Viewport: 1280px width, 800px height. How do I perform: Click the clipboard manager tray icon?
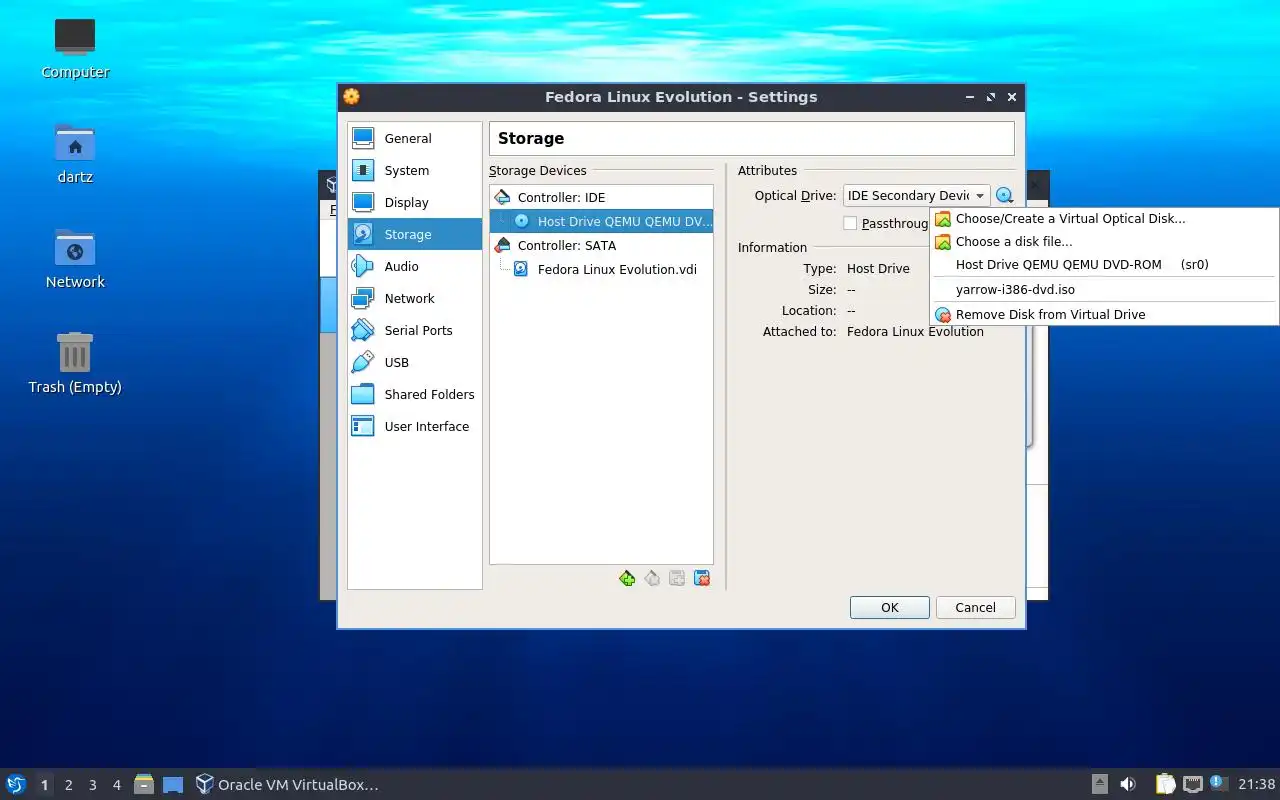1166,784
